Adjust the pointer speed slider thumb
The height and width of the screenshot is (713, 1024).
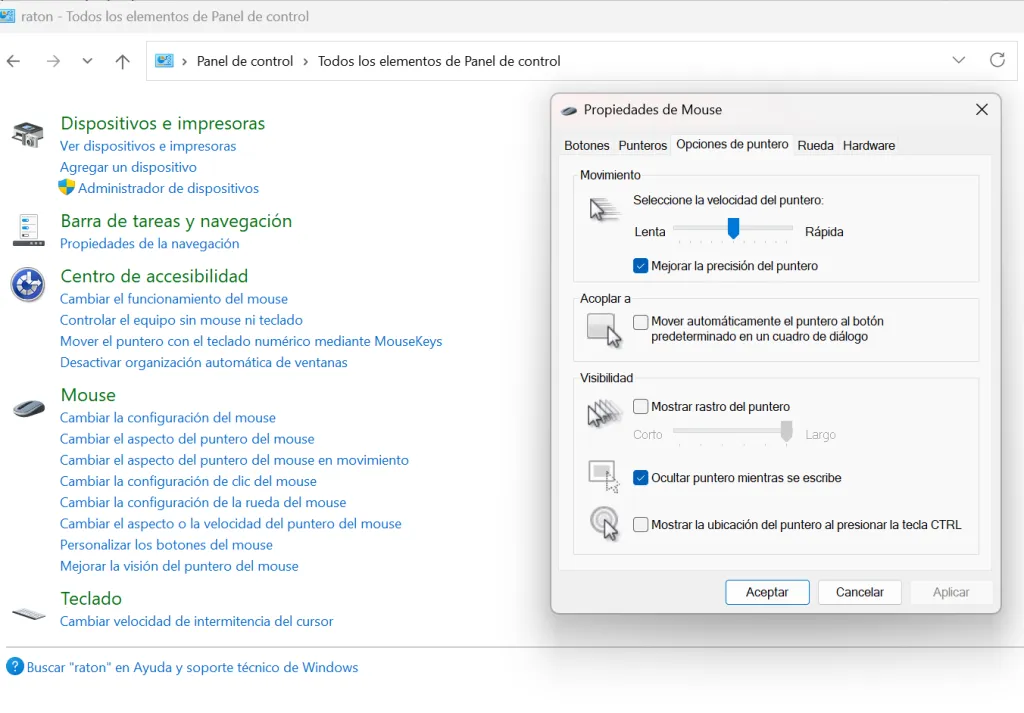[733, 229]
